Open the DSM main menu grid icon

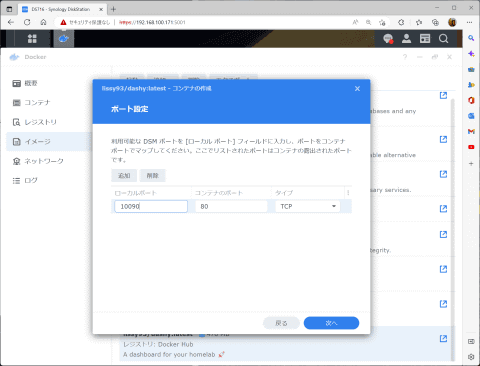(32, 39)
